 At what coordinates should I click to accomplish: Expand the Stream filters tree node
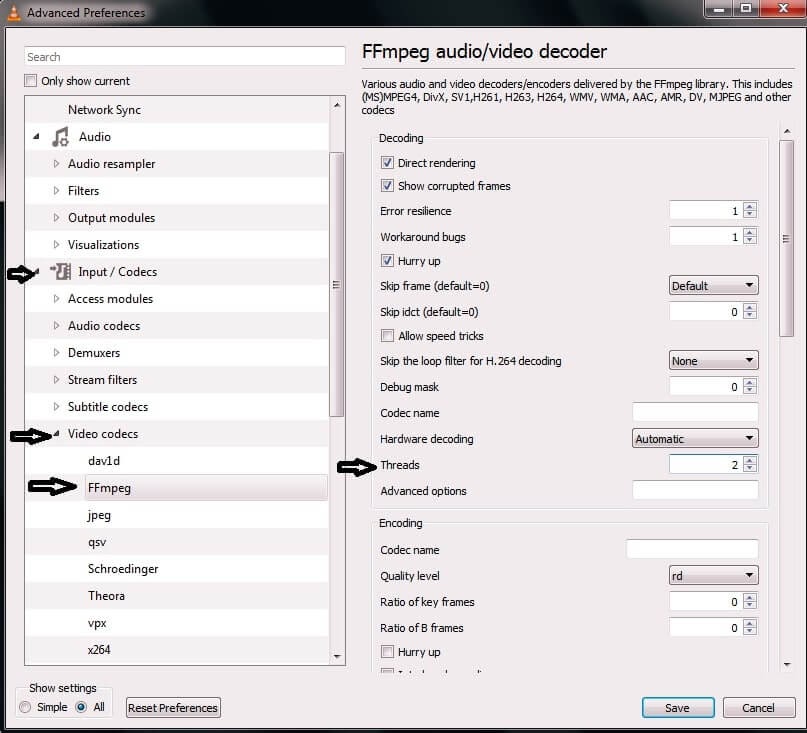click(x=56, y=379)
